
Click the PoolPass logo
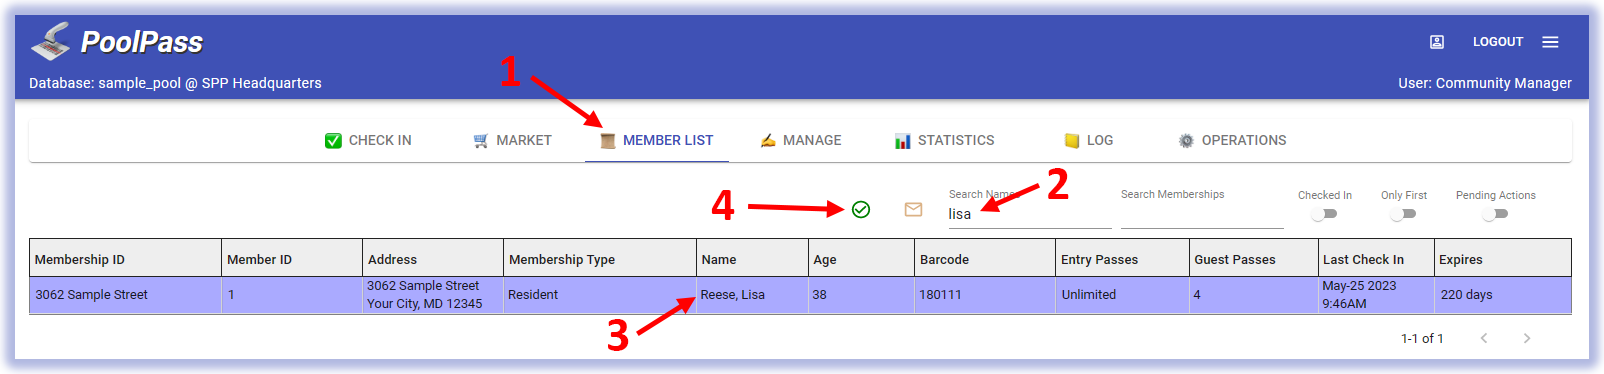coord(117,41)
